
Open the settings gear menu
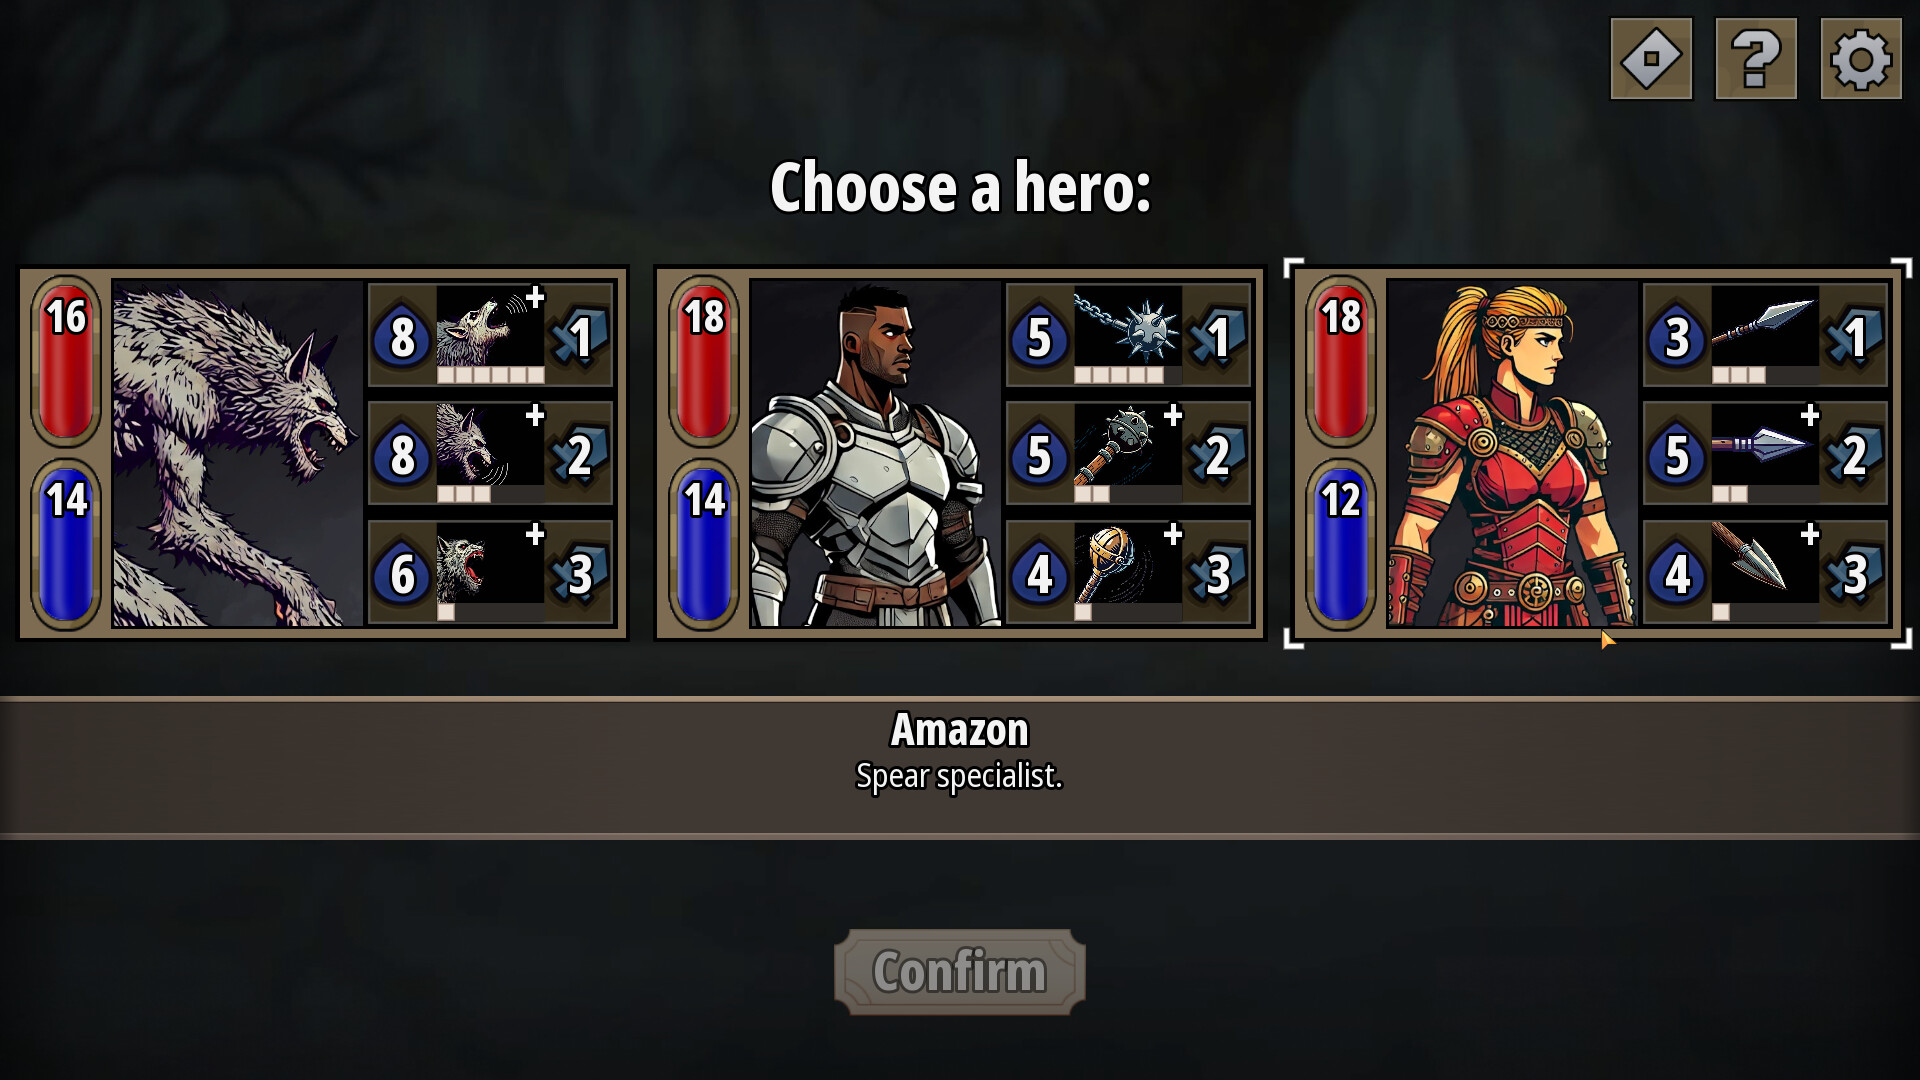[x=1860, y=59]
